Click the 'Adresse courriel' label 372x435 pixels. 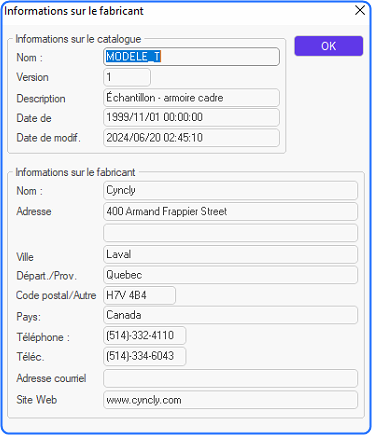click(x=51, y=378)
